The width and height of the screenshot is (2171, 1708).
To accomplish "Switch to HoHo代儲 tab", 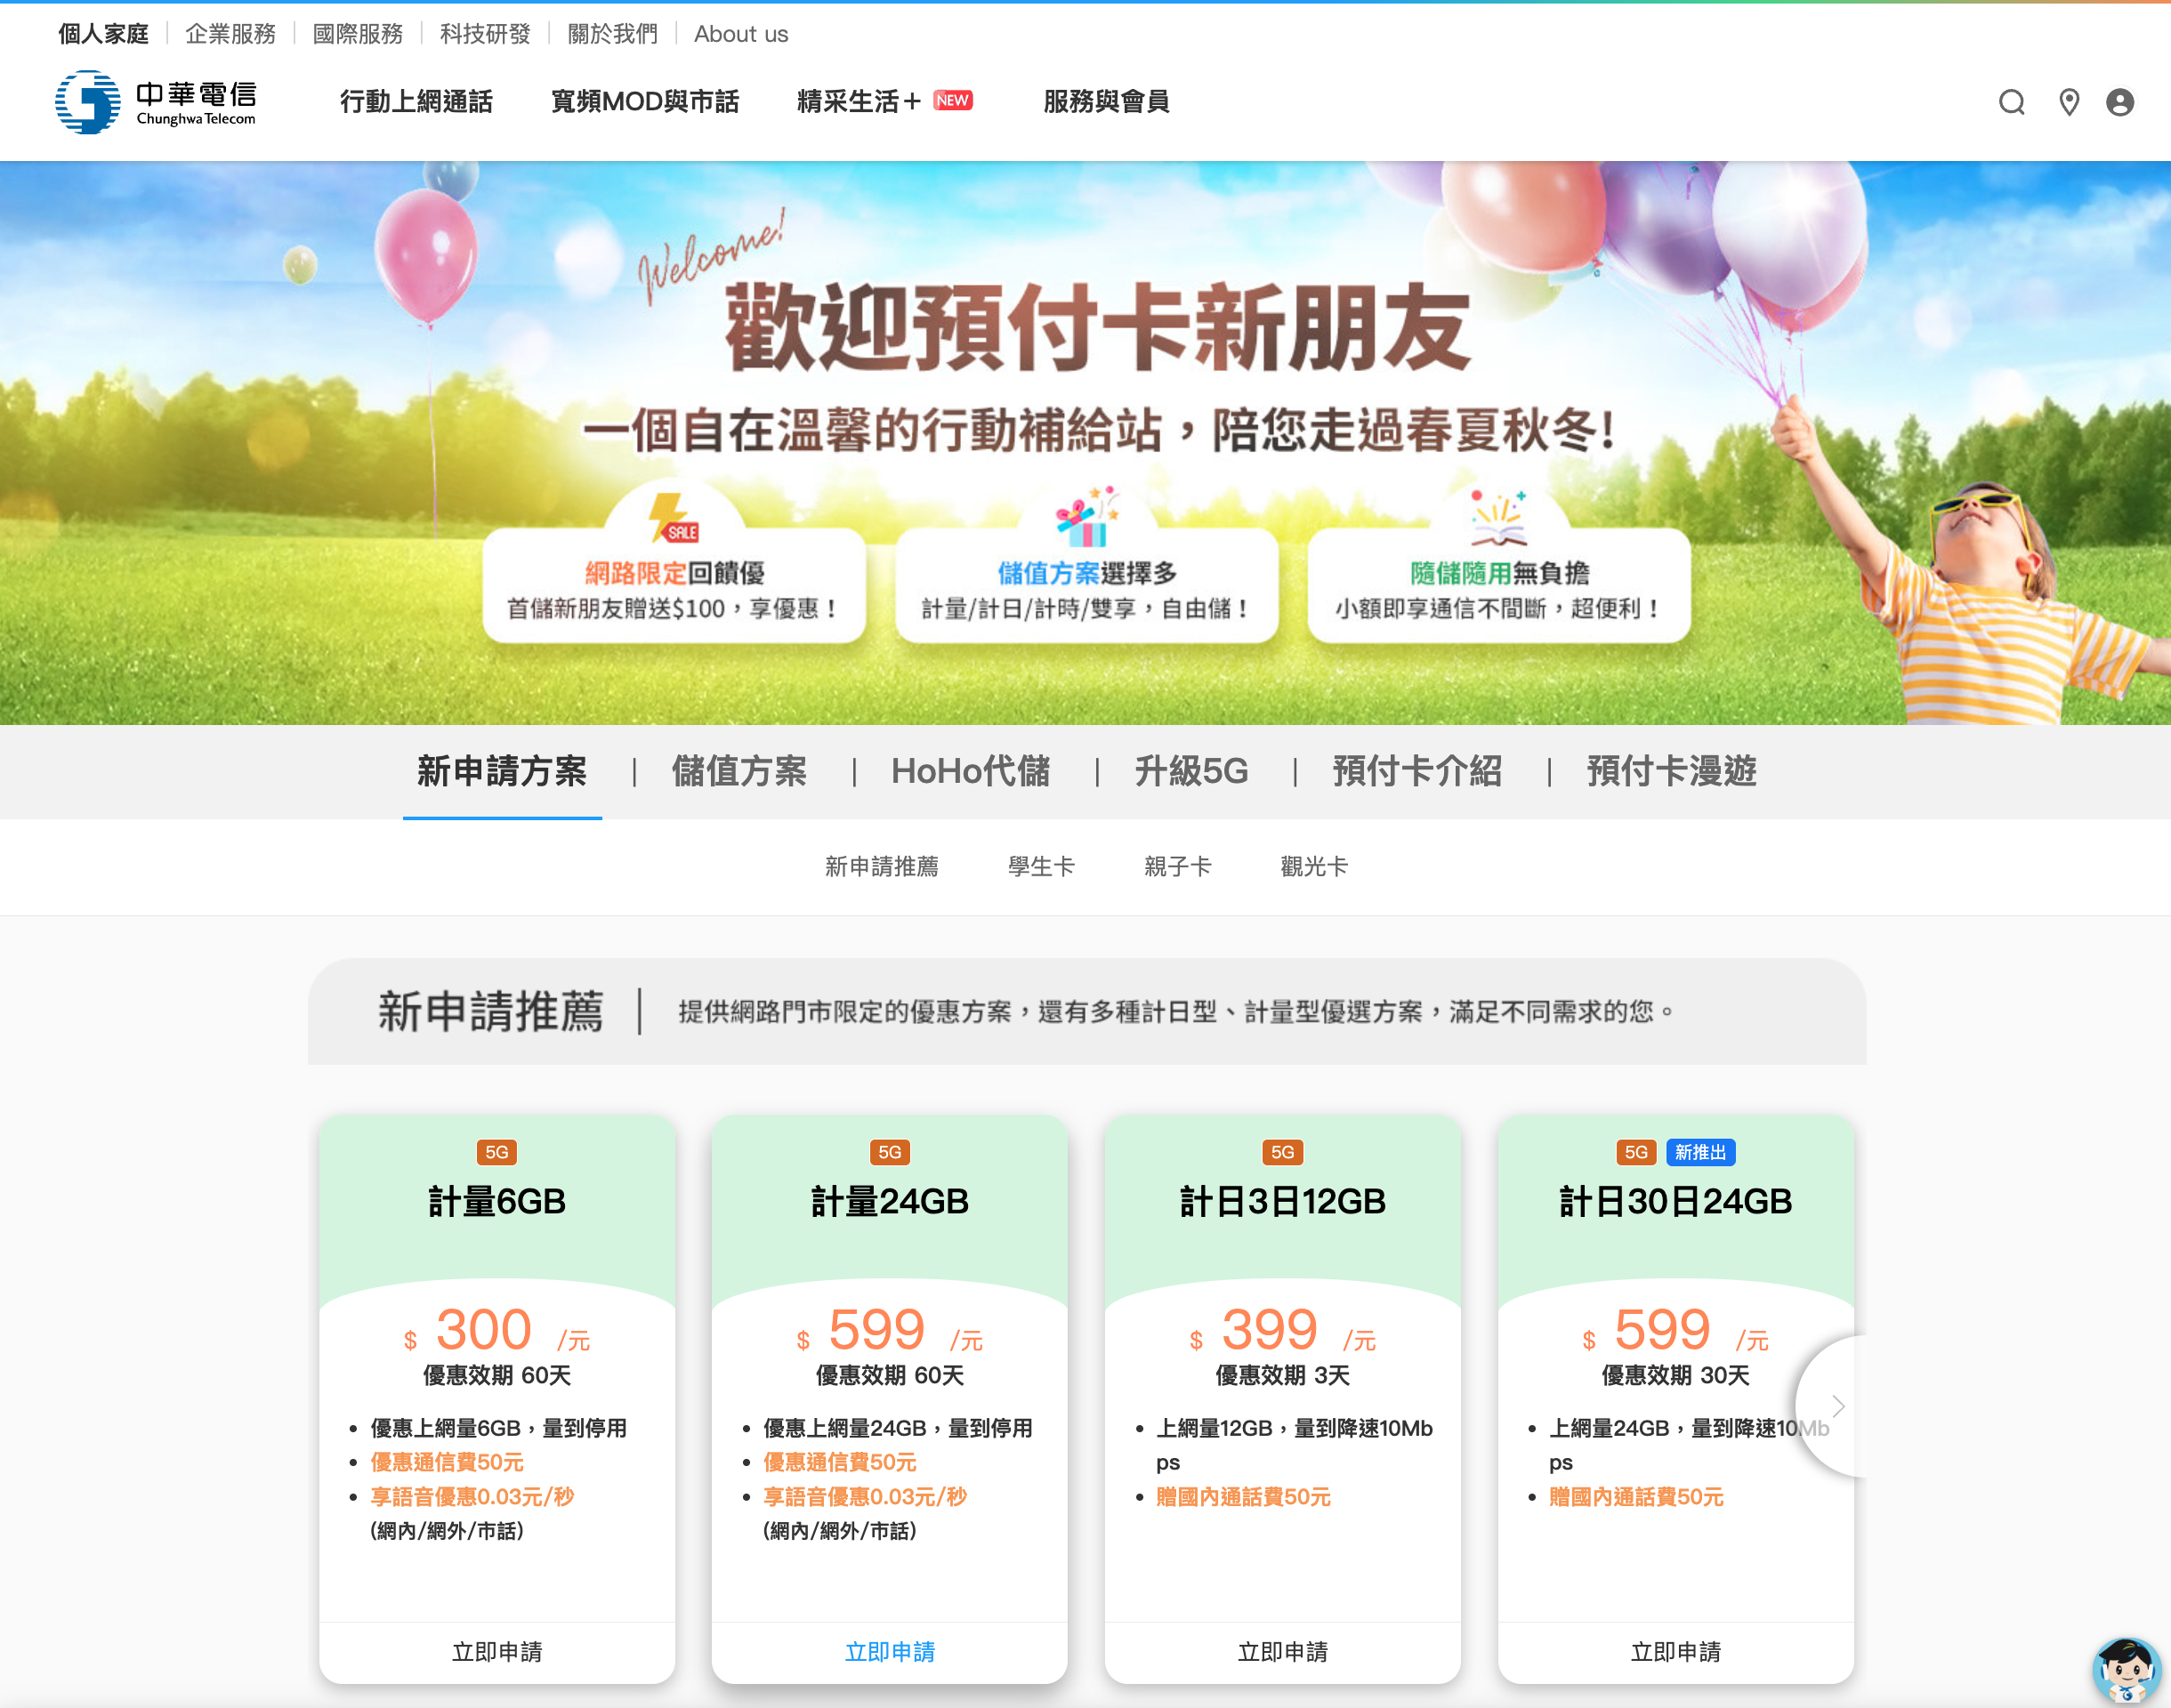I will pyautogui.click(x=970, y=771).
